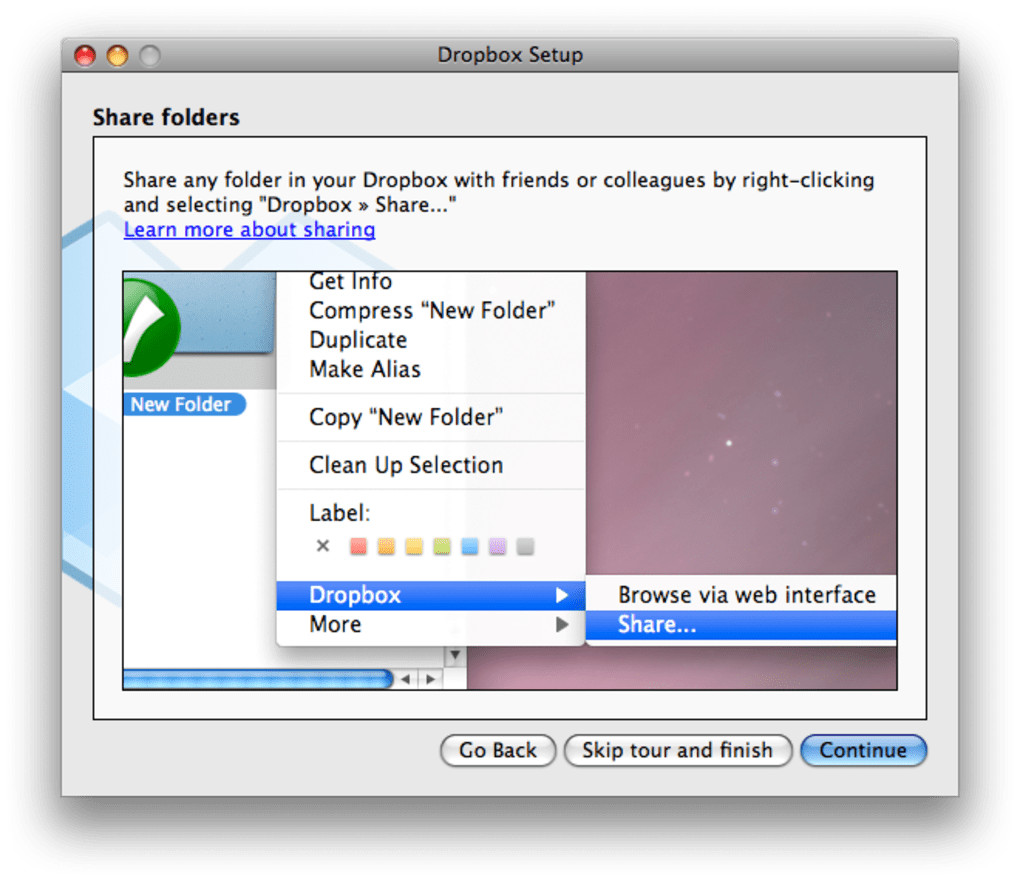Select Share... in Dropbox submenu
Viewport: 1020px width, 881px height.
click(x=741, y=625)
